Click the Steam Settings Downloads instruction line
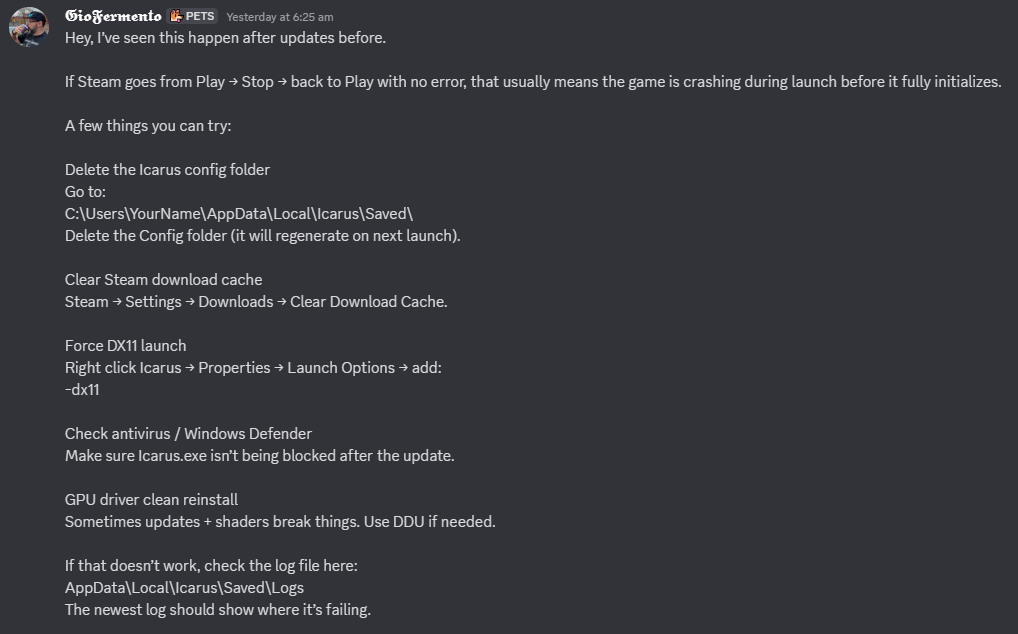 pos(256,302)
